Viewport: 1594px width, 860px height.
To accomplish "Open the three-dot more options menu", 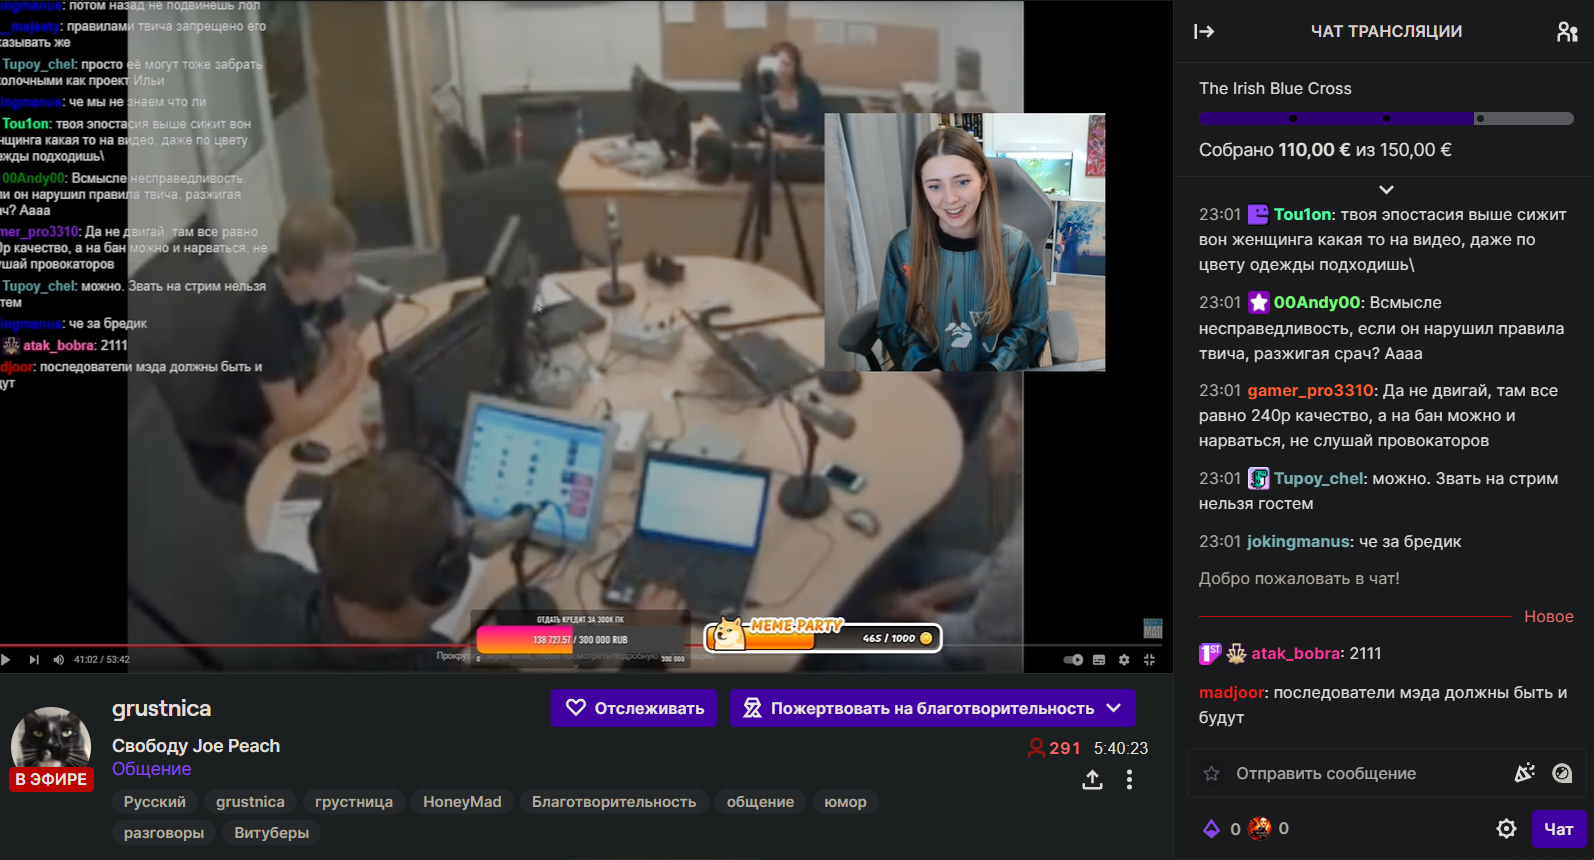I will click(1129, 780).
